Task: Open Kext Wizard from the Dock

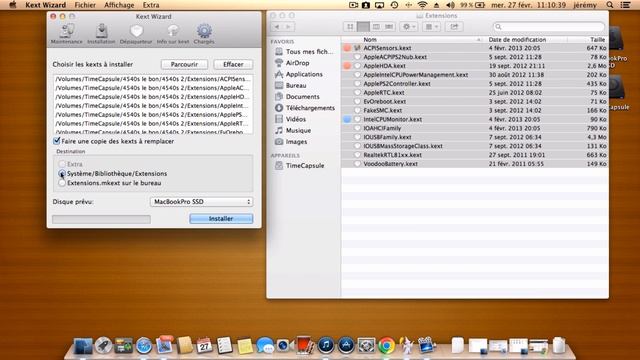Action: (407, 345)
